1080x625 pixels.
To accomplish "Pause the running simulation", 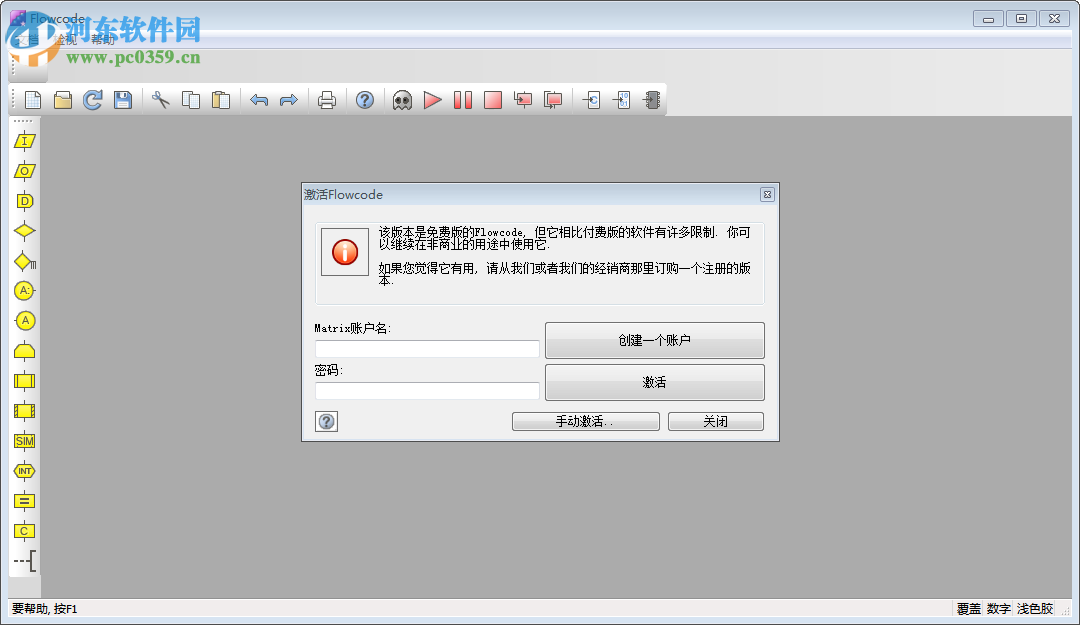I will pos(462,99).
